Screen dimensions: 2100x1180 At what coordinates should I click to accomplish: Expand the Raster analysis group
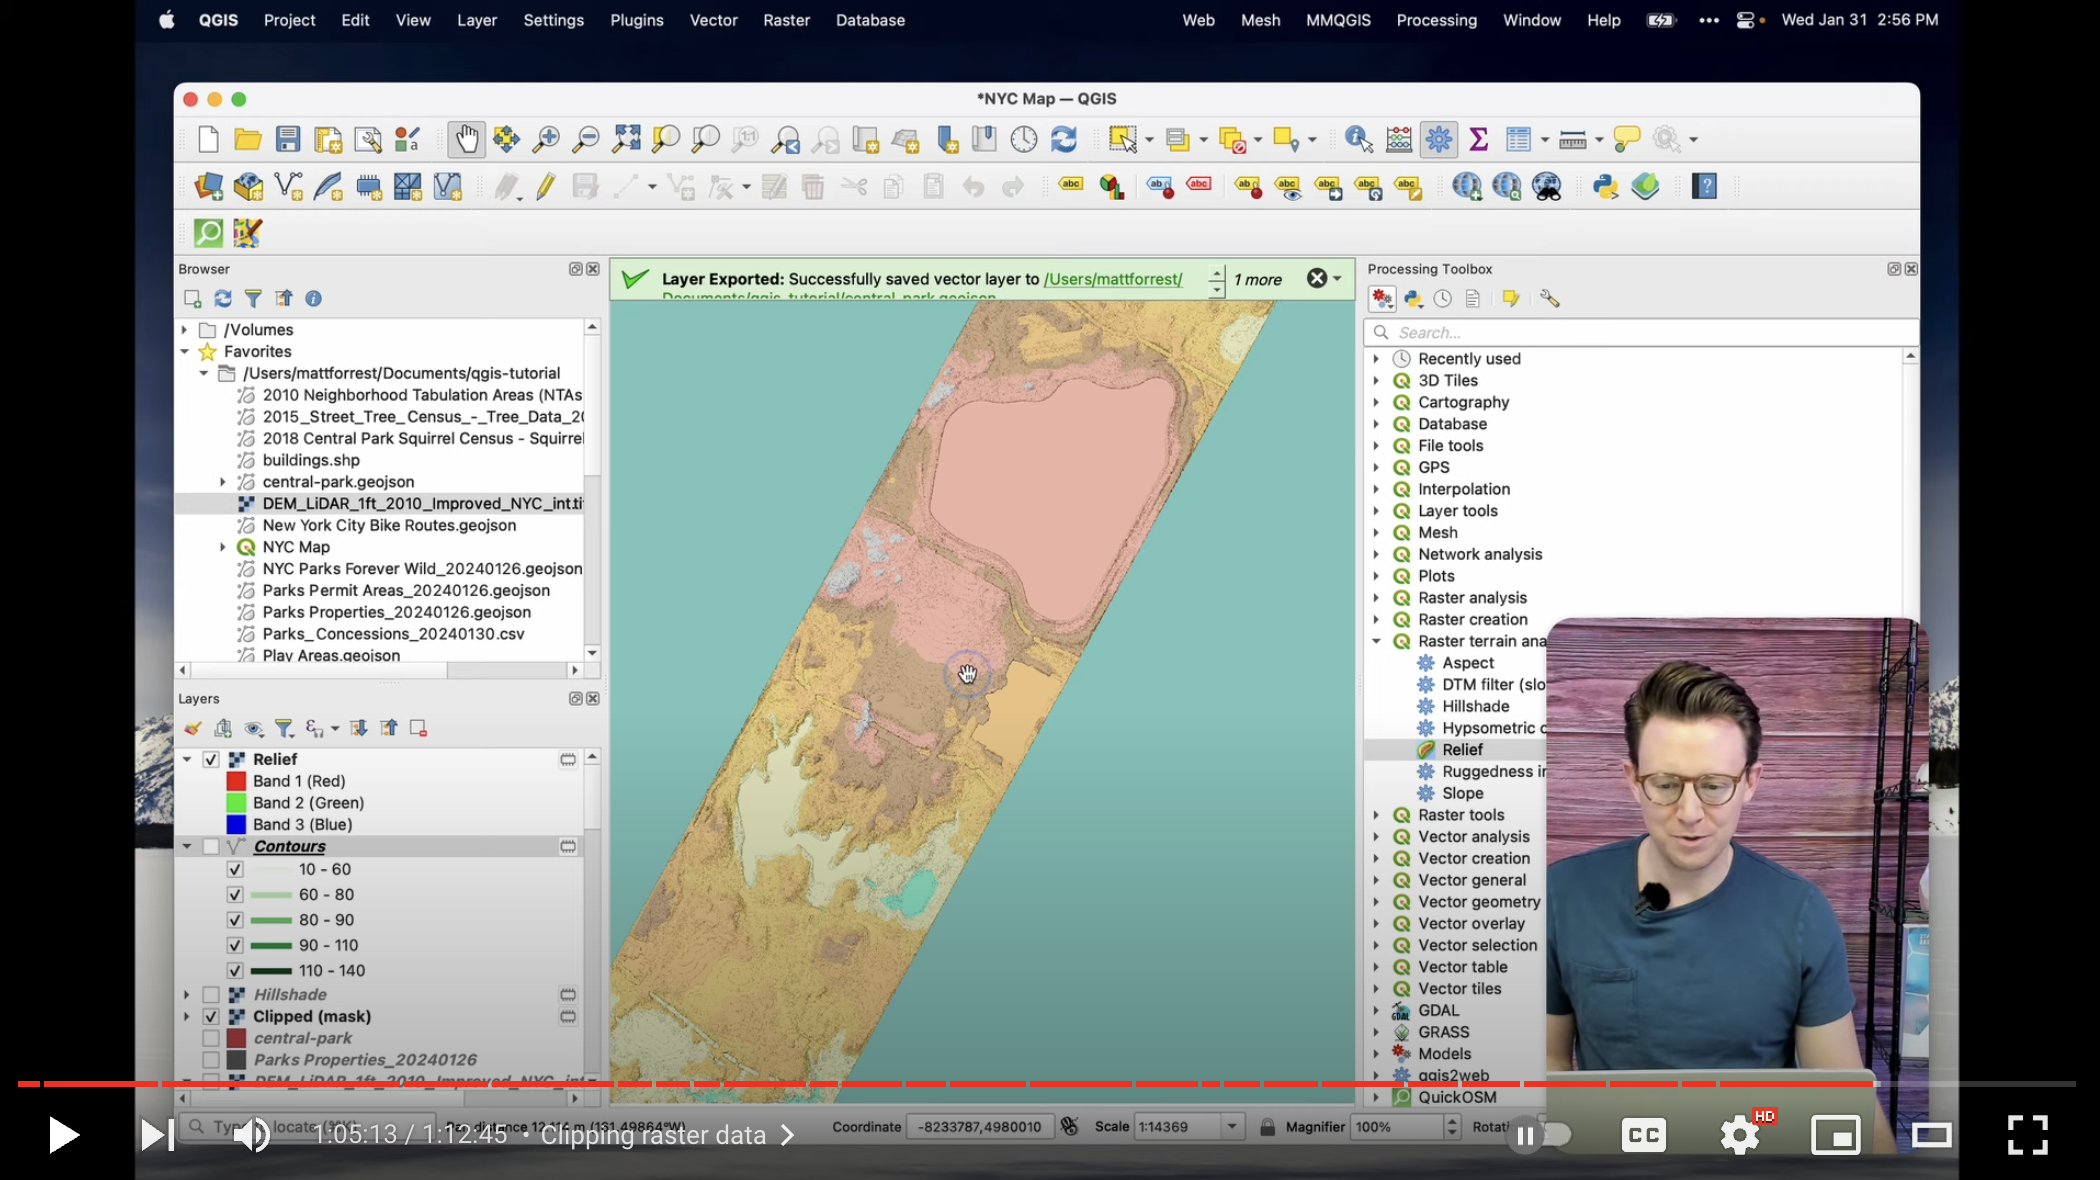point(1376,597)
